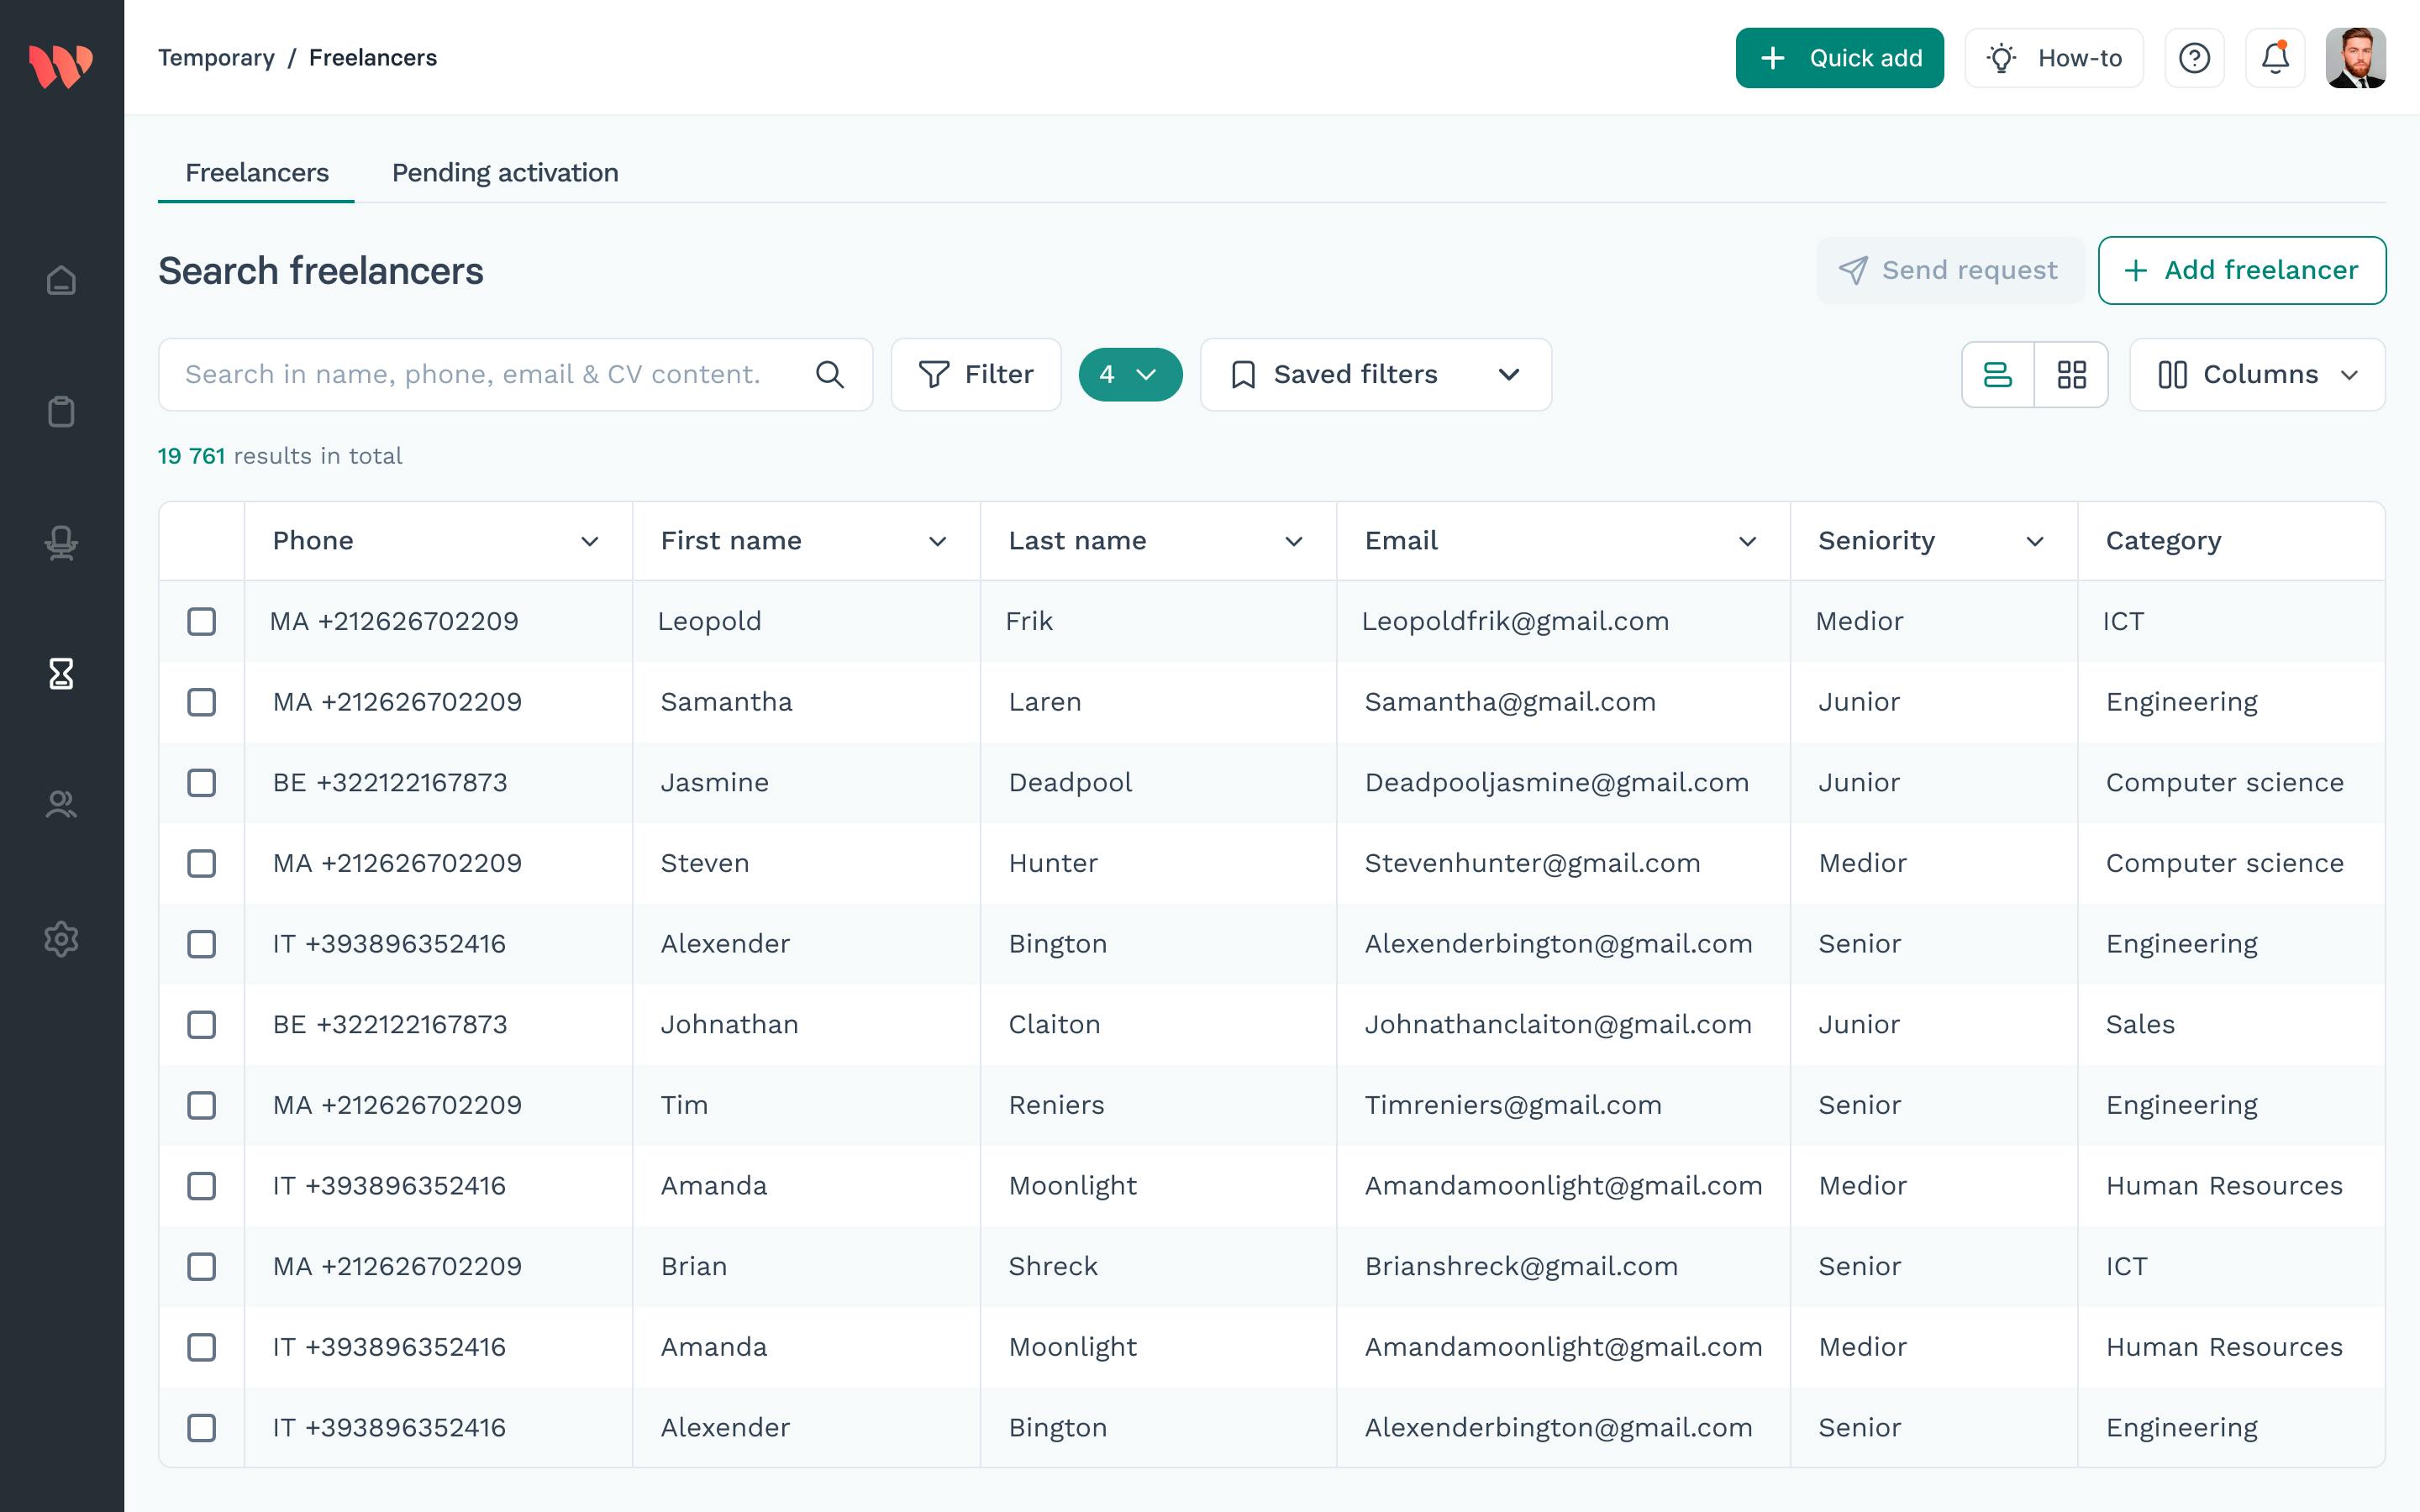Open the settings gear in sidebar
Viewport: 2420px width, 1512px height.
click(61, 938)
